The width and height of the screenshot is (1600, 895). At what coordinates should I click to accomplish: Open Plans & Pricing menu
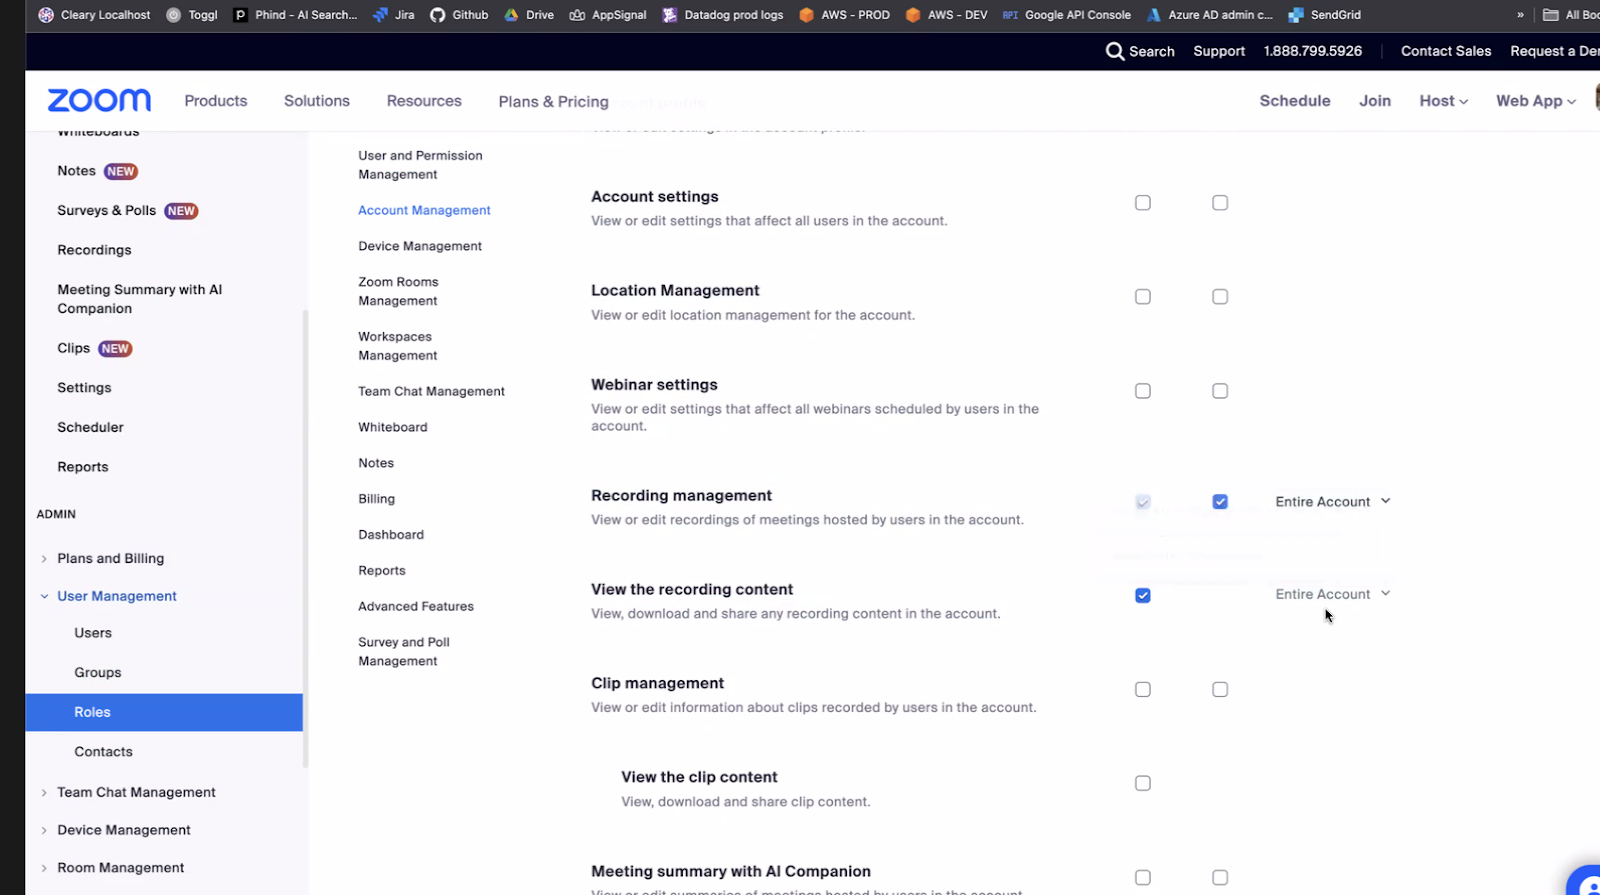point(553,102)
